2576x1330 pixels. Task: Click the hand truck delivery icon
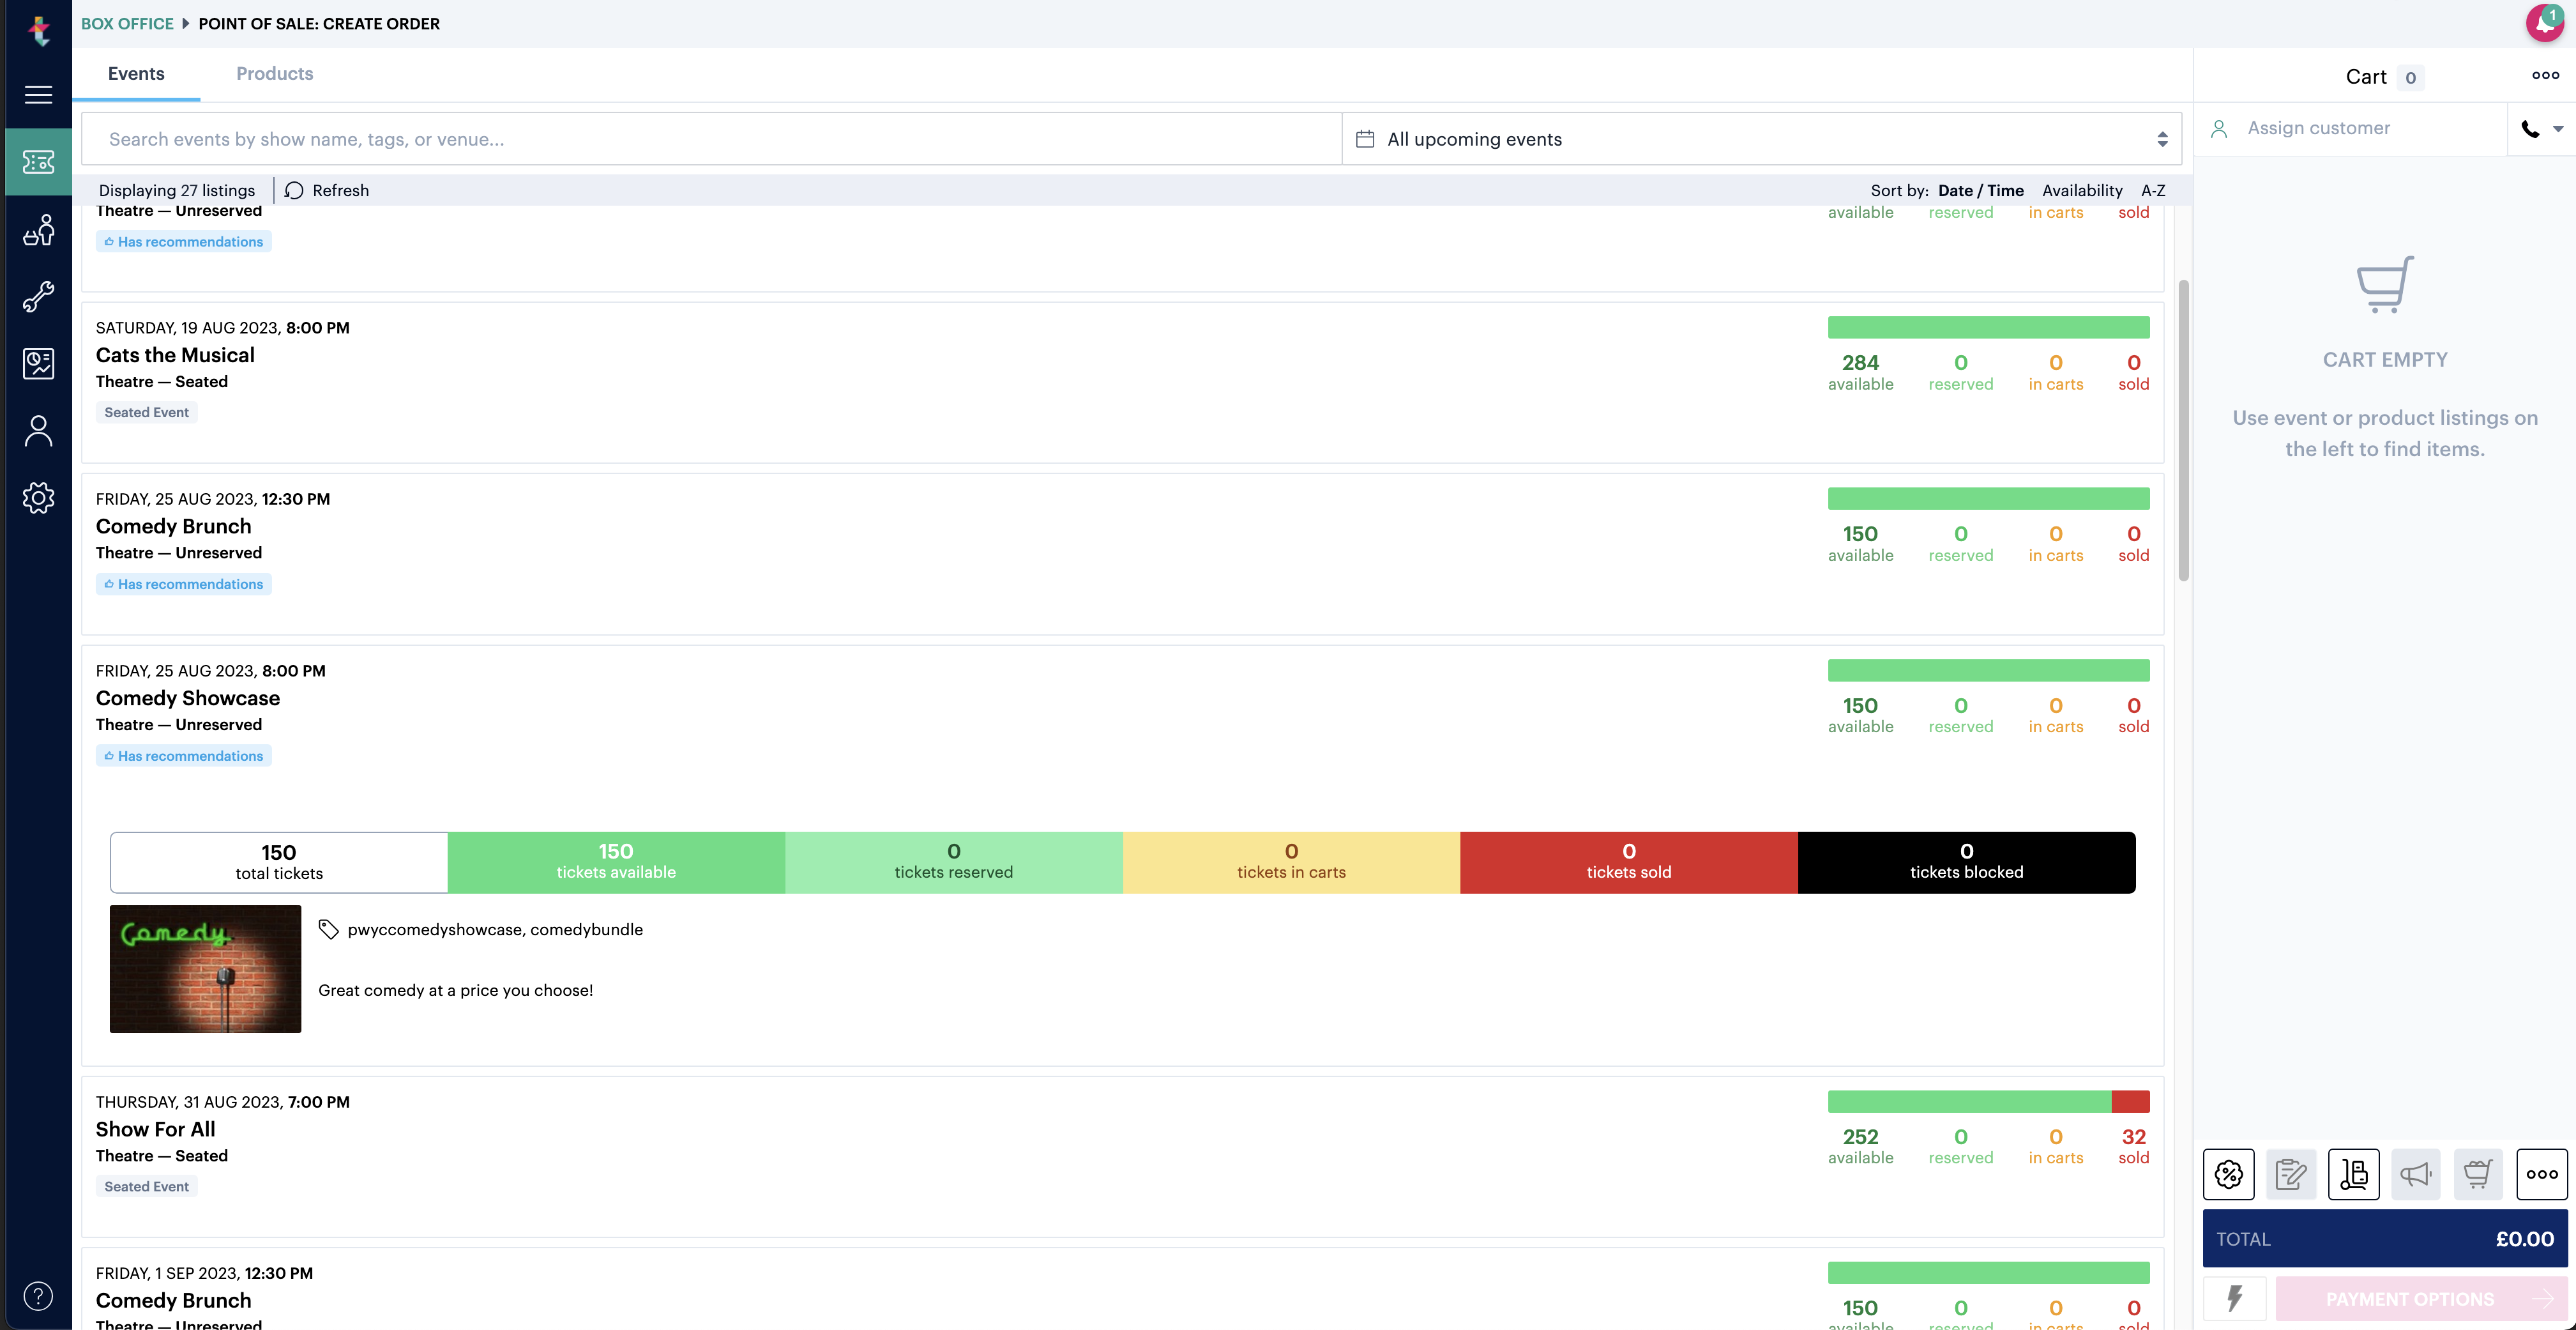(2354, 1174)
